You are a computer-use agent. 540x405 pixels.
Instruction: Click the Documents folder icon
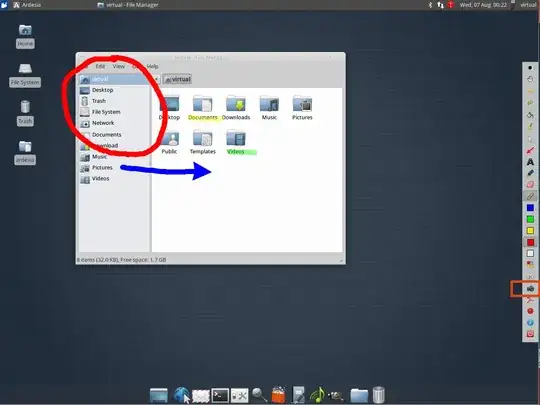coord(202,104)
